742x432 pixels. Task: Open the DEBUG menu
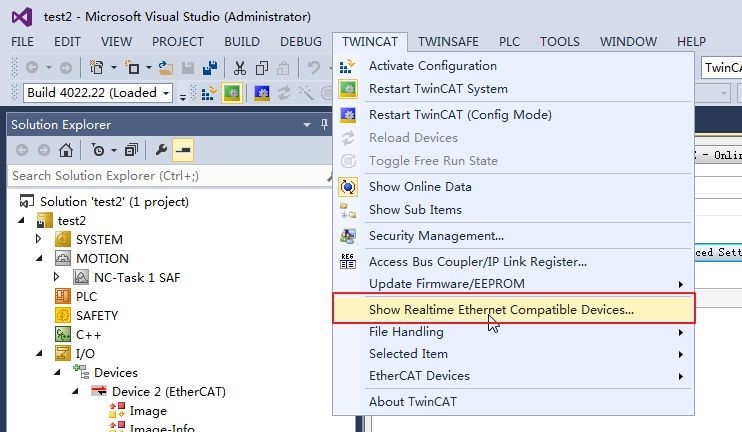click(301, 42)
